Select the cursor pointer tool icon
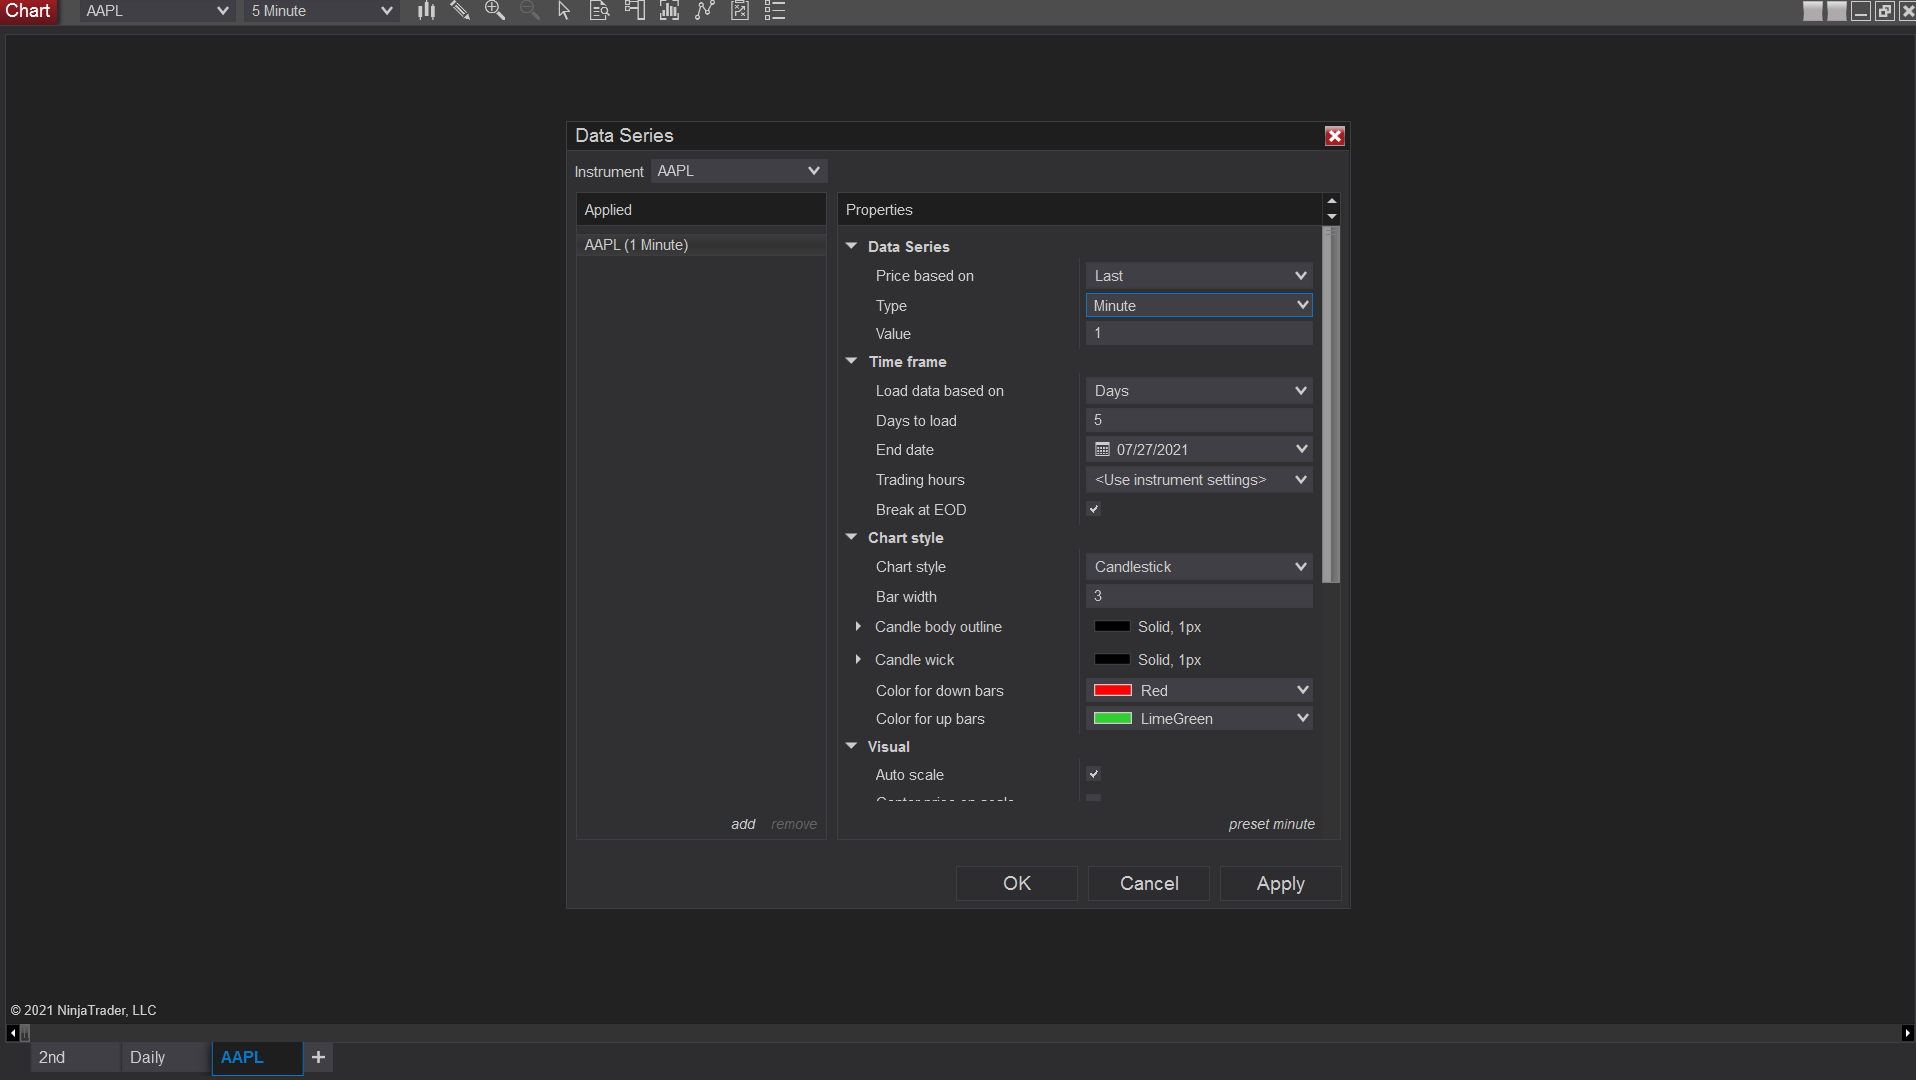The width and height of the screenshot is (1916, 1080). [x=564, y=11]
